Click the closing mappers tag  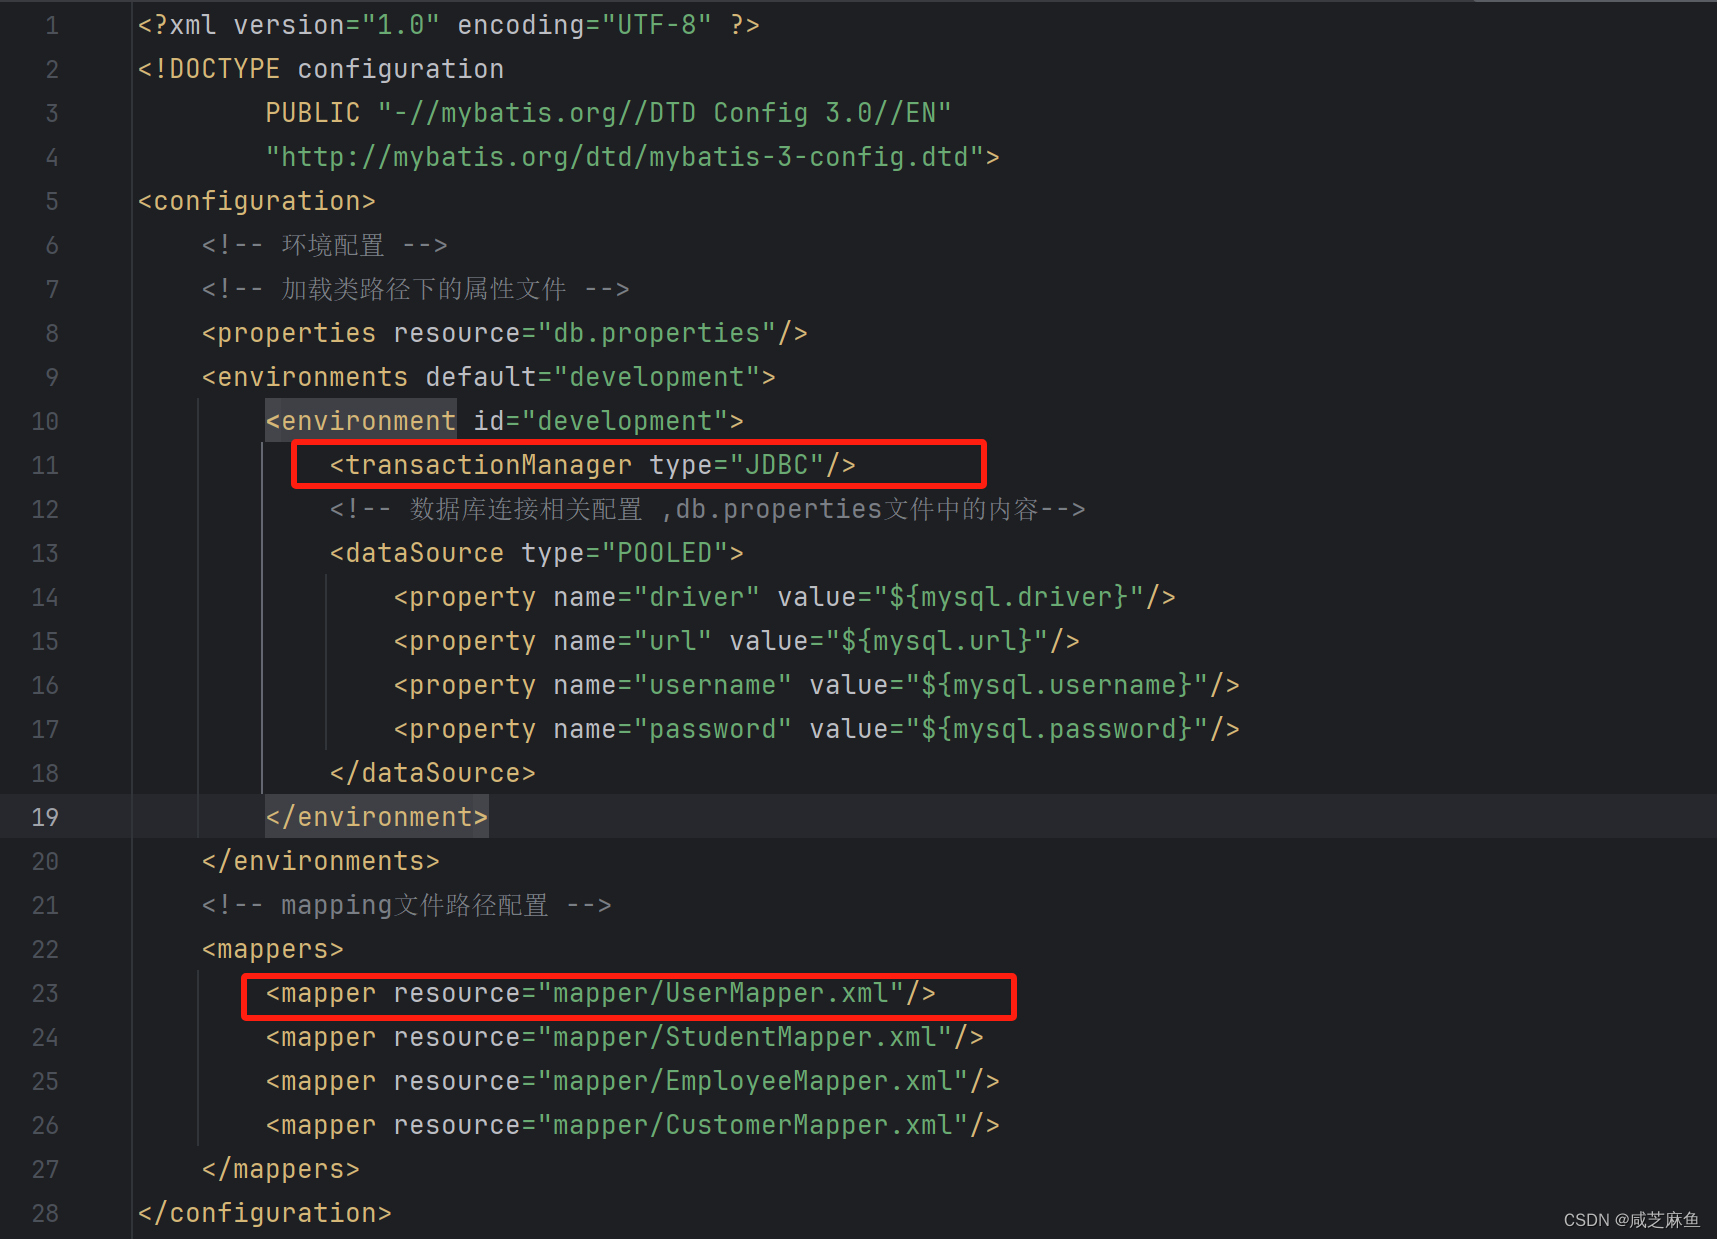[x=281, y=1169]
